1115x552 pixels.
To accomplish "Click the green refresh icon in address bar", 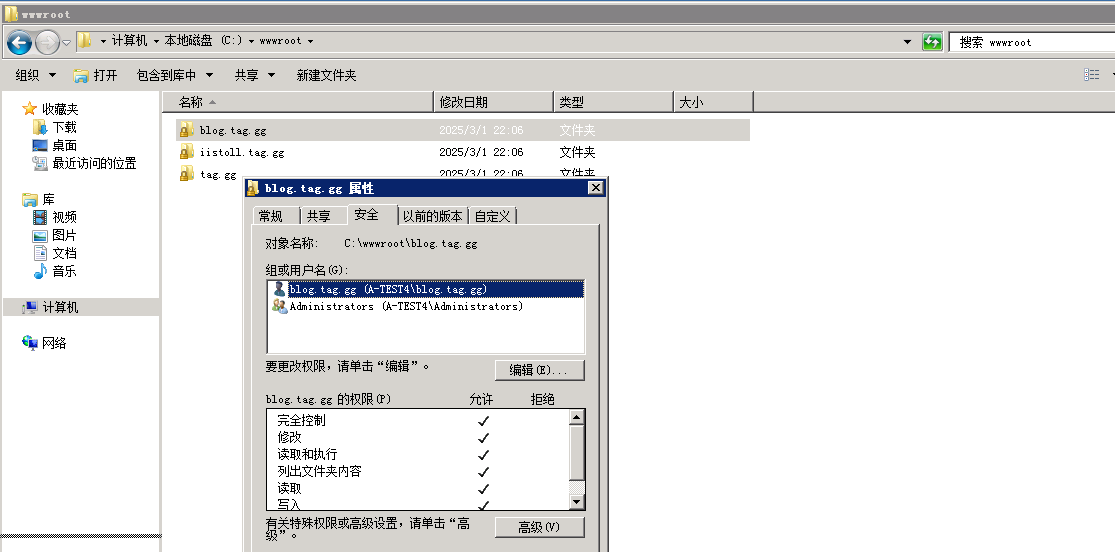I will 932,42.
